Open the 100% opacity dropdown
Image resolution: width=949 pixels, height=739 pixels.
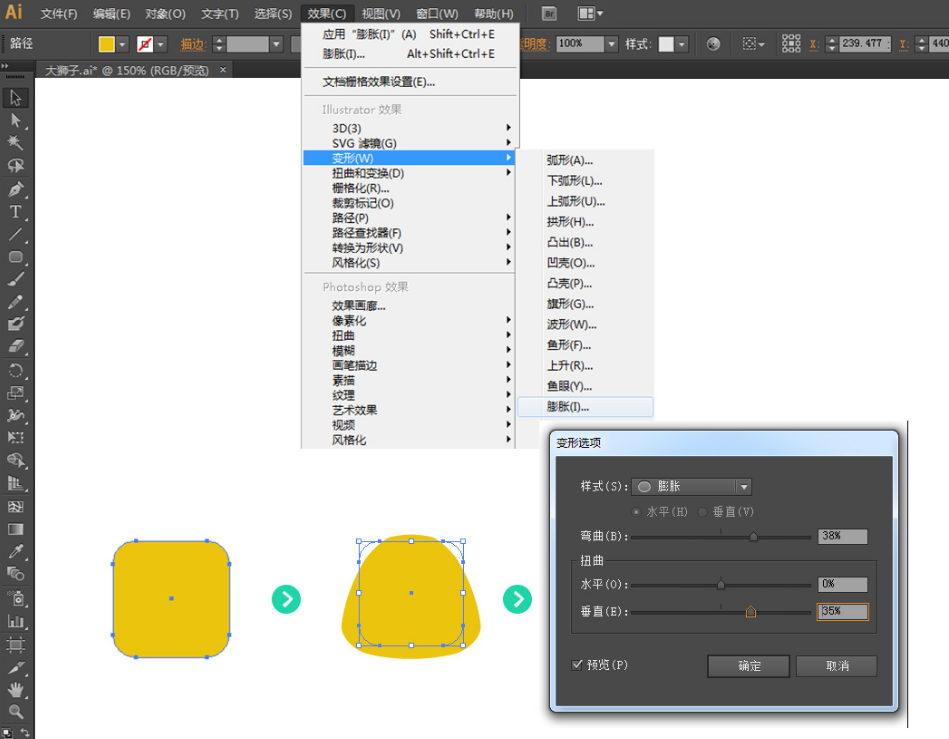[611, 44]
